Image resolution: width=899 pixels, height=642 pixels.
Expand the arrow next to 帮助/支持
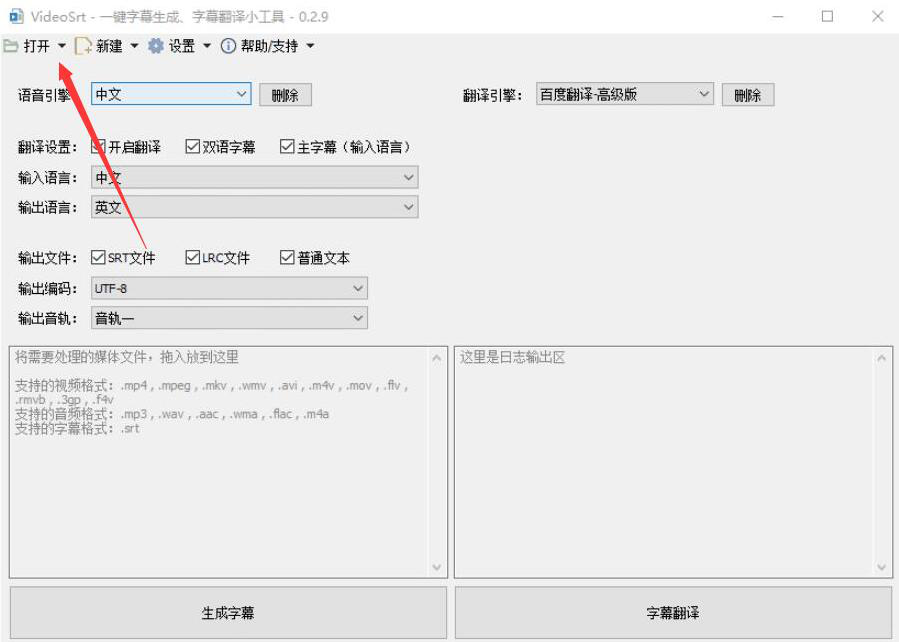click(310, 46)
